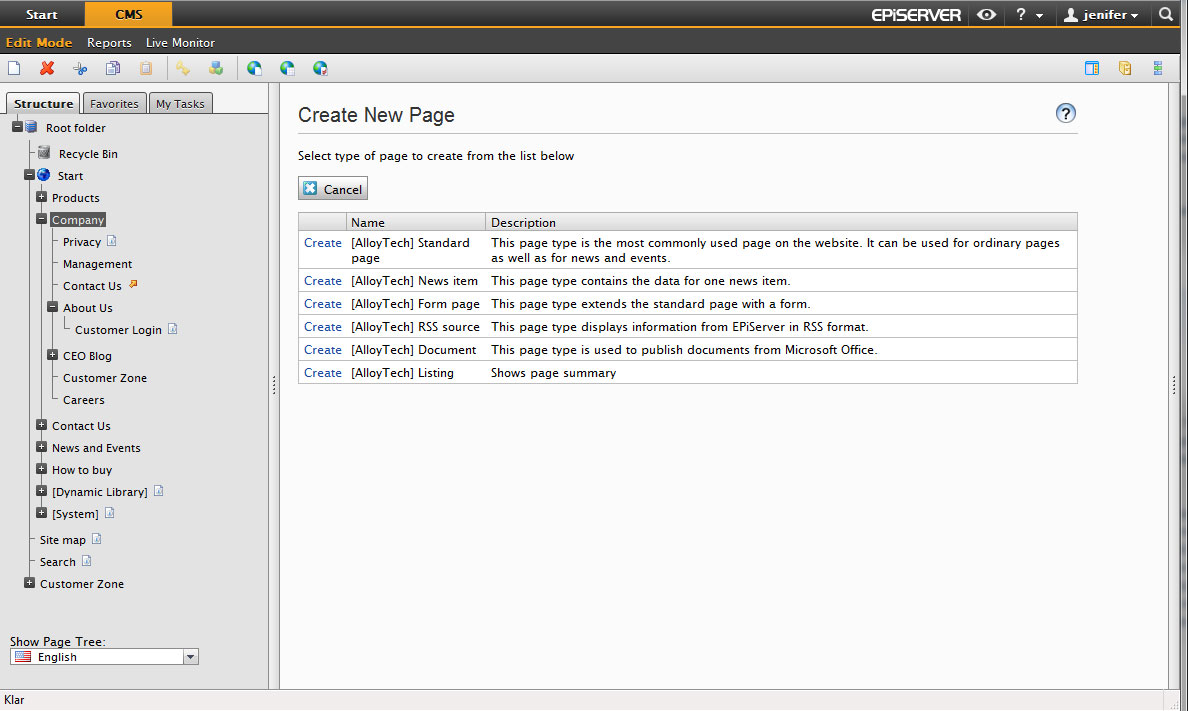Viewport: 1188px width, 711px height.
Task: Open the help question mark icon
Action: point(1065,113)
